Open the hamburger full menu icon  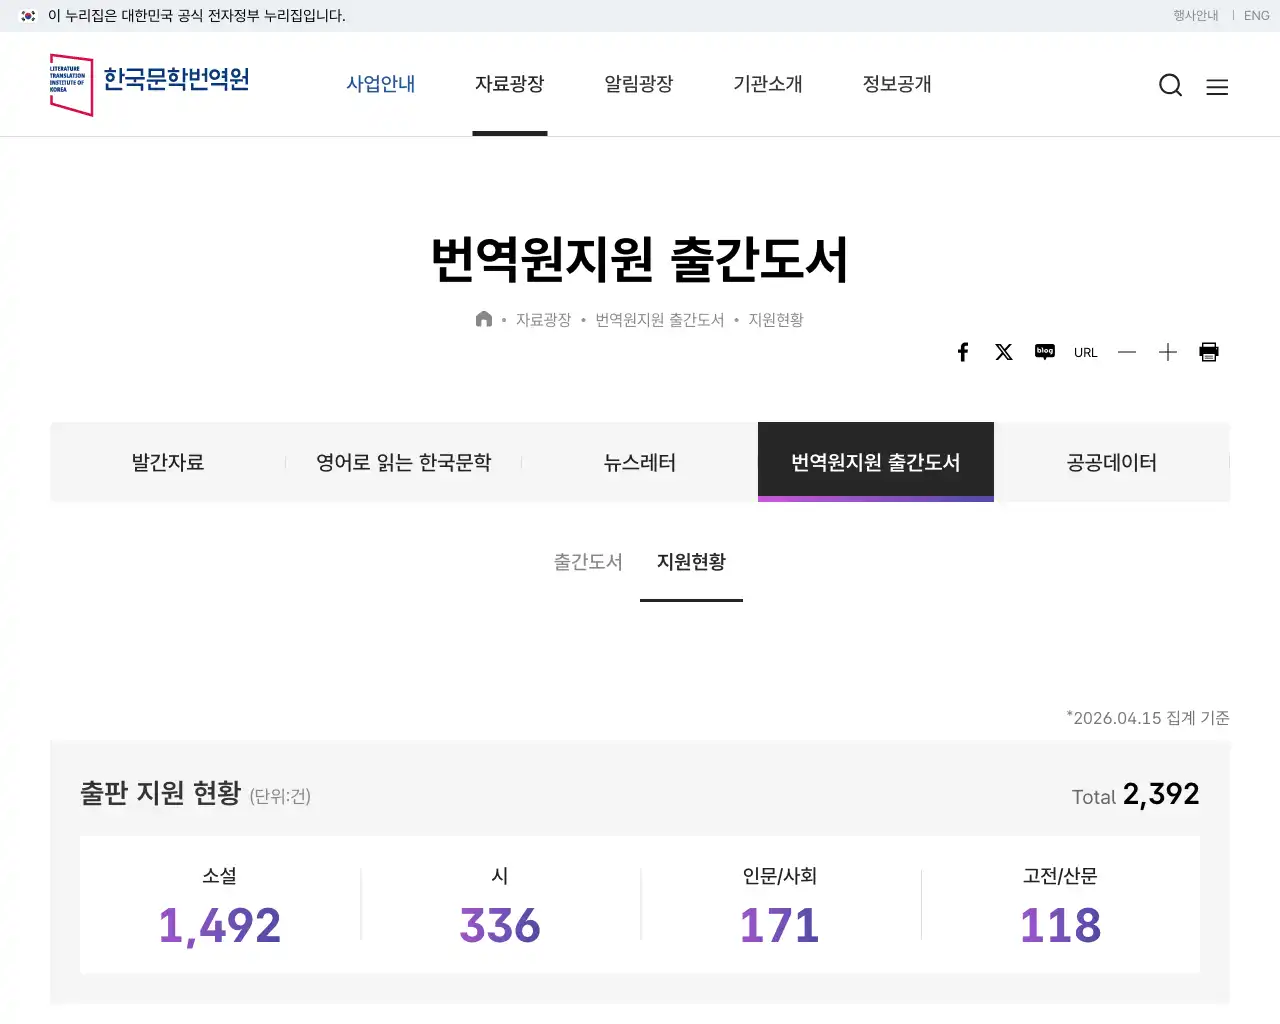[1217, 87]
